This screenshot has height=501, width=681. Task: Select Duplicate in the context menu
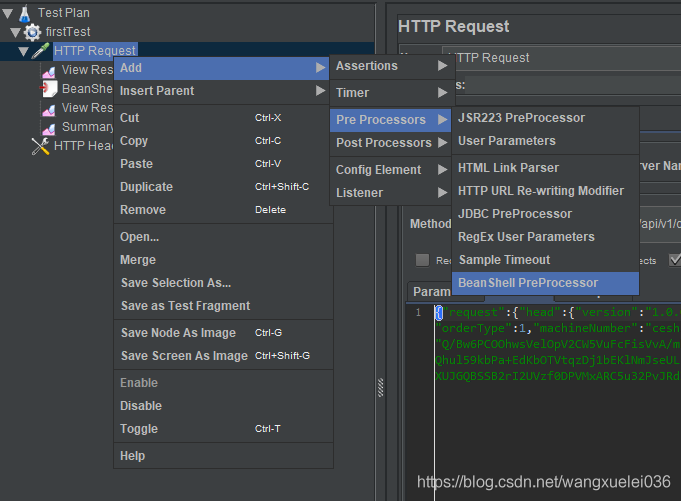click(x=146, y=187)
